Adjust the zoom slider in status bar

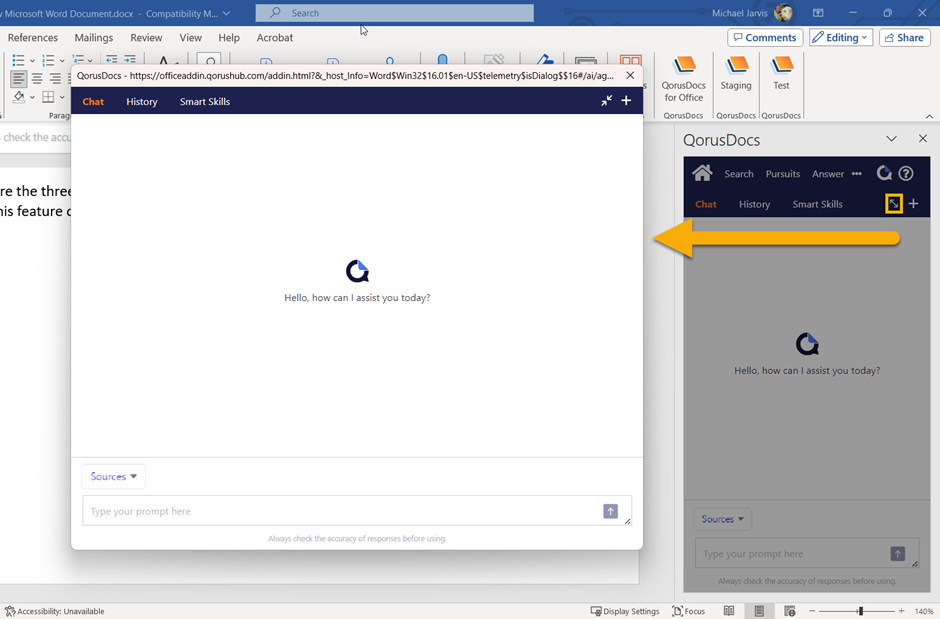[x=860, y=611]
